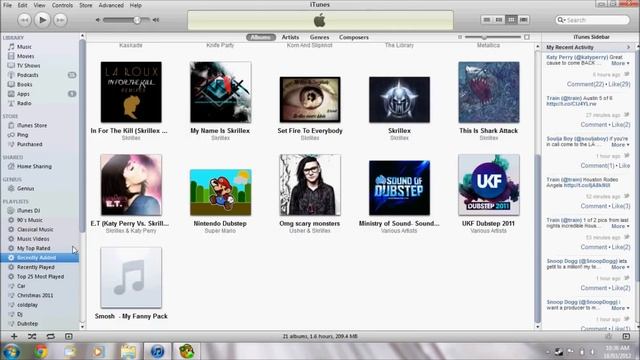Switch to song list view icon
Screen dimensions: 640x360
click(x=487, y=20)
